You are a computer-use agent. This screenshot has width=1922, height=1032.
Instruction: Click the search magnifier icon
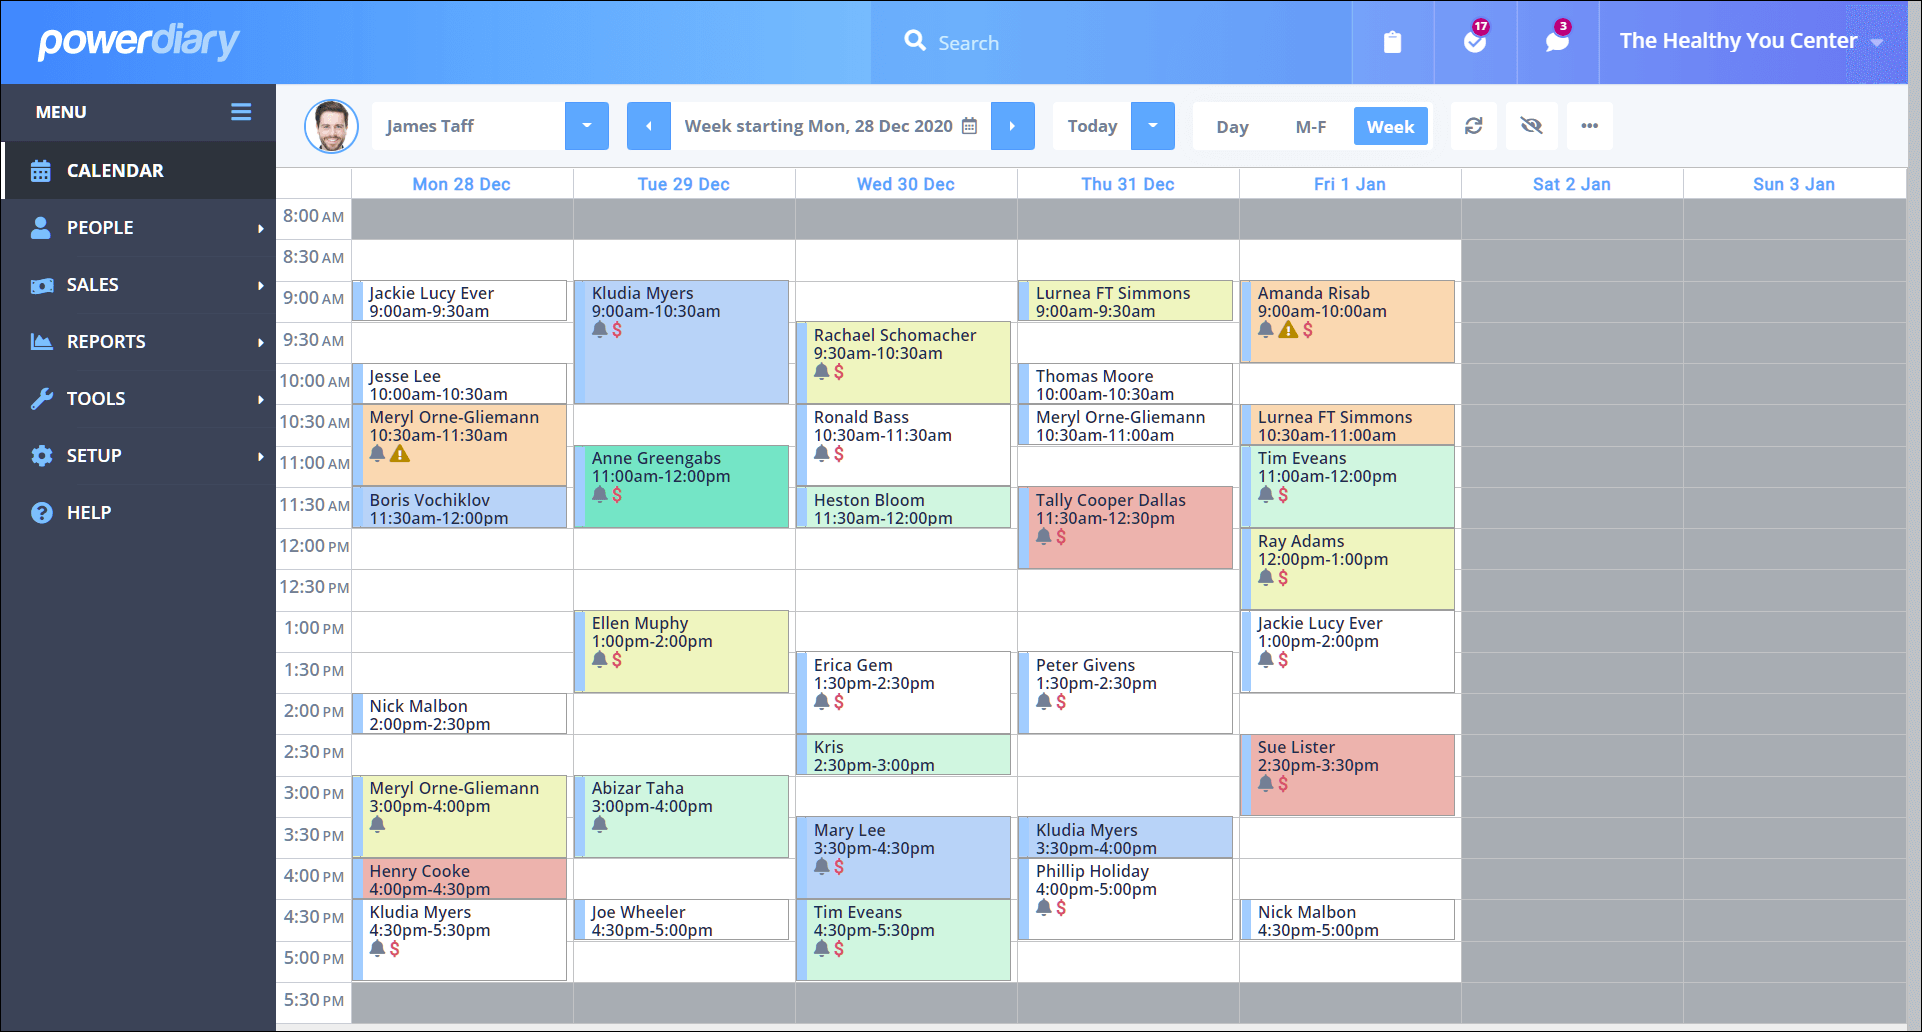tap(915, 41)
